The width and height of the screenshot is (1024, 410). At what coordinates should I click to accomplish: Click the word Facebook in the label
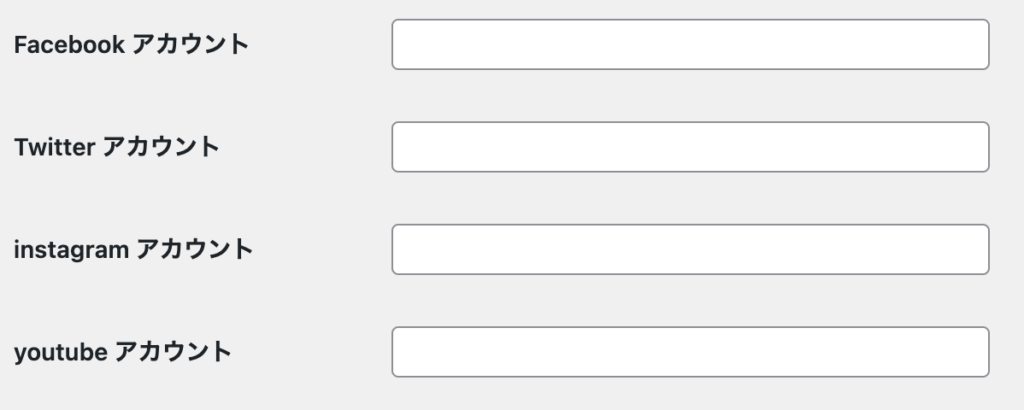pyautogui.click(x=69, y=45)
